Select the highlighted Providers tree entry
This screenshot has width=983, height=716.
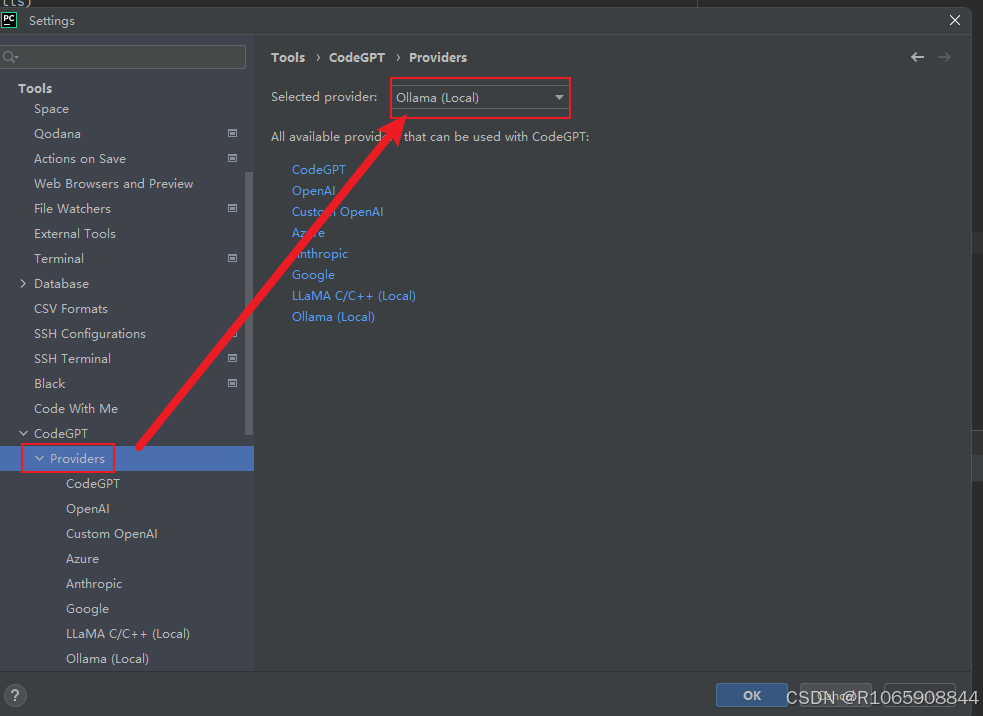(x=127, y=458)
